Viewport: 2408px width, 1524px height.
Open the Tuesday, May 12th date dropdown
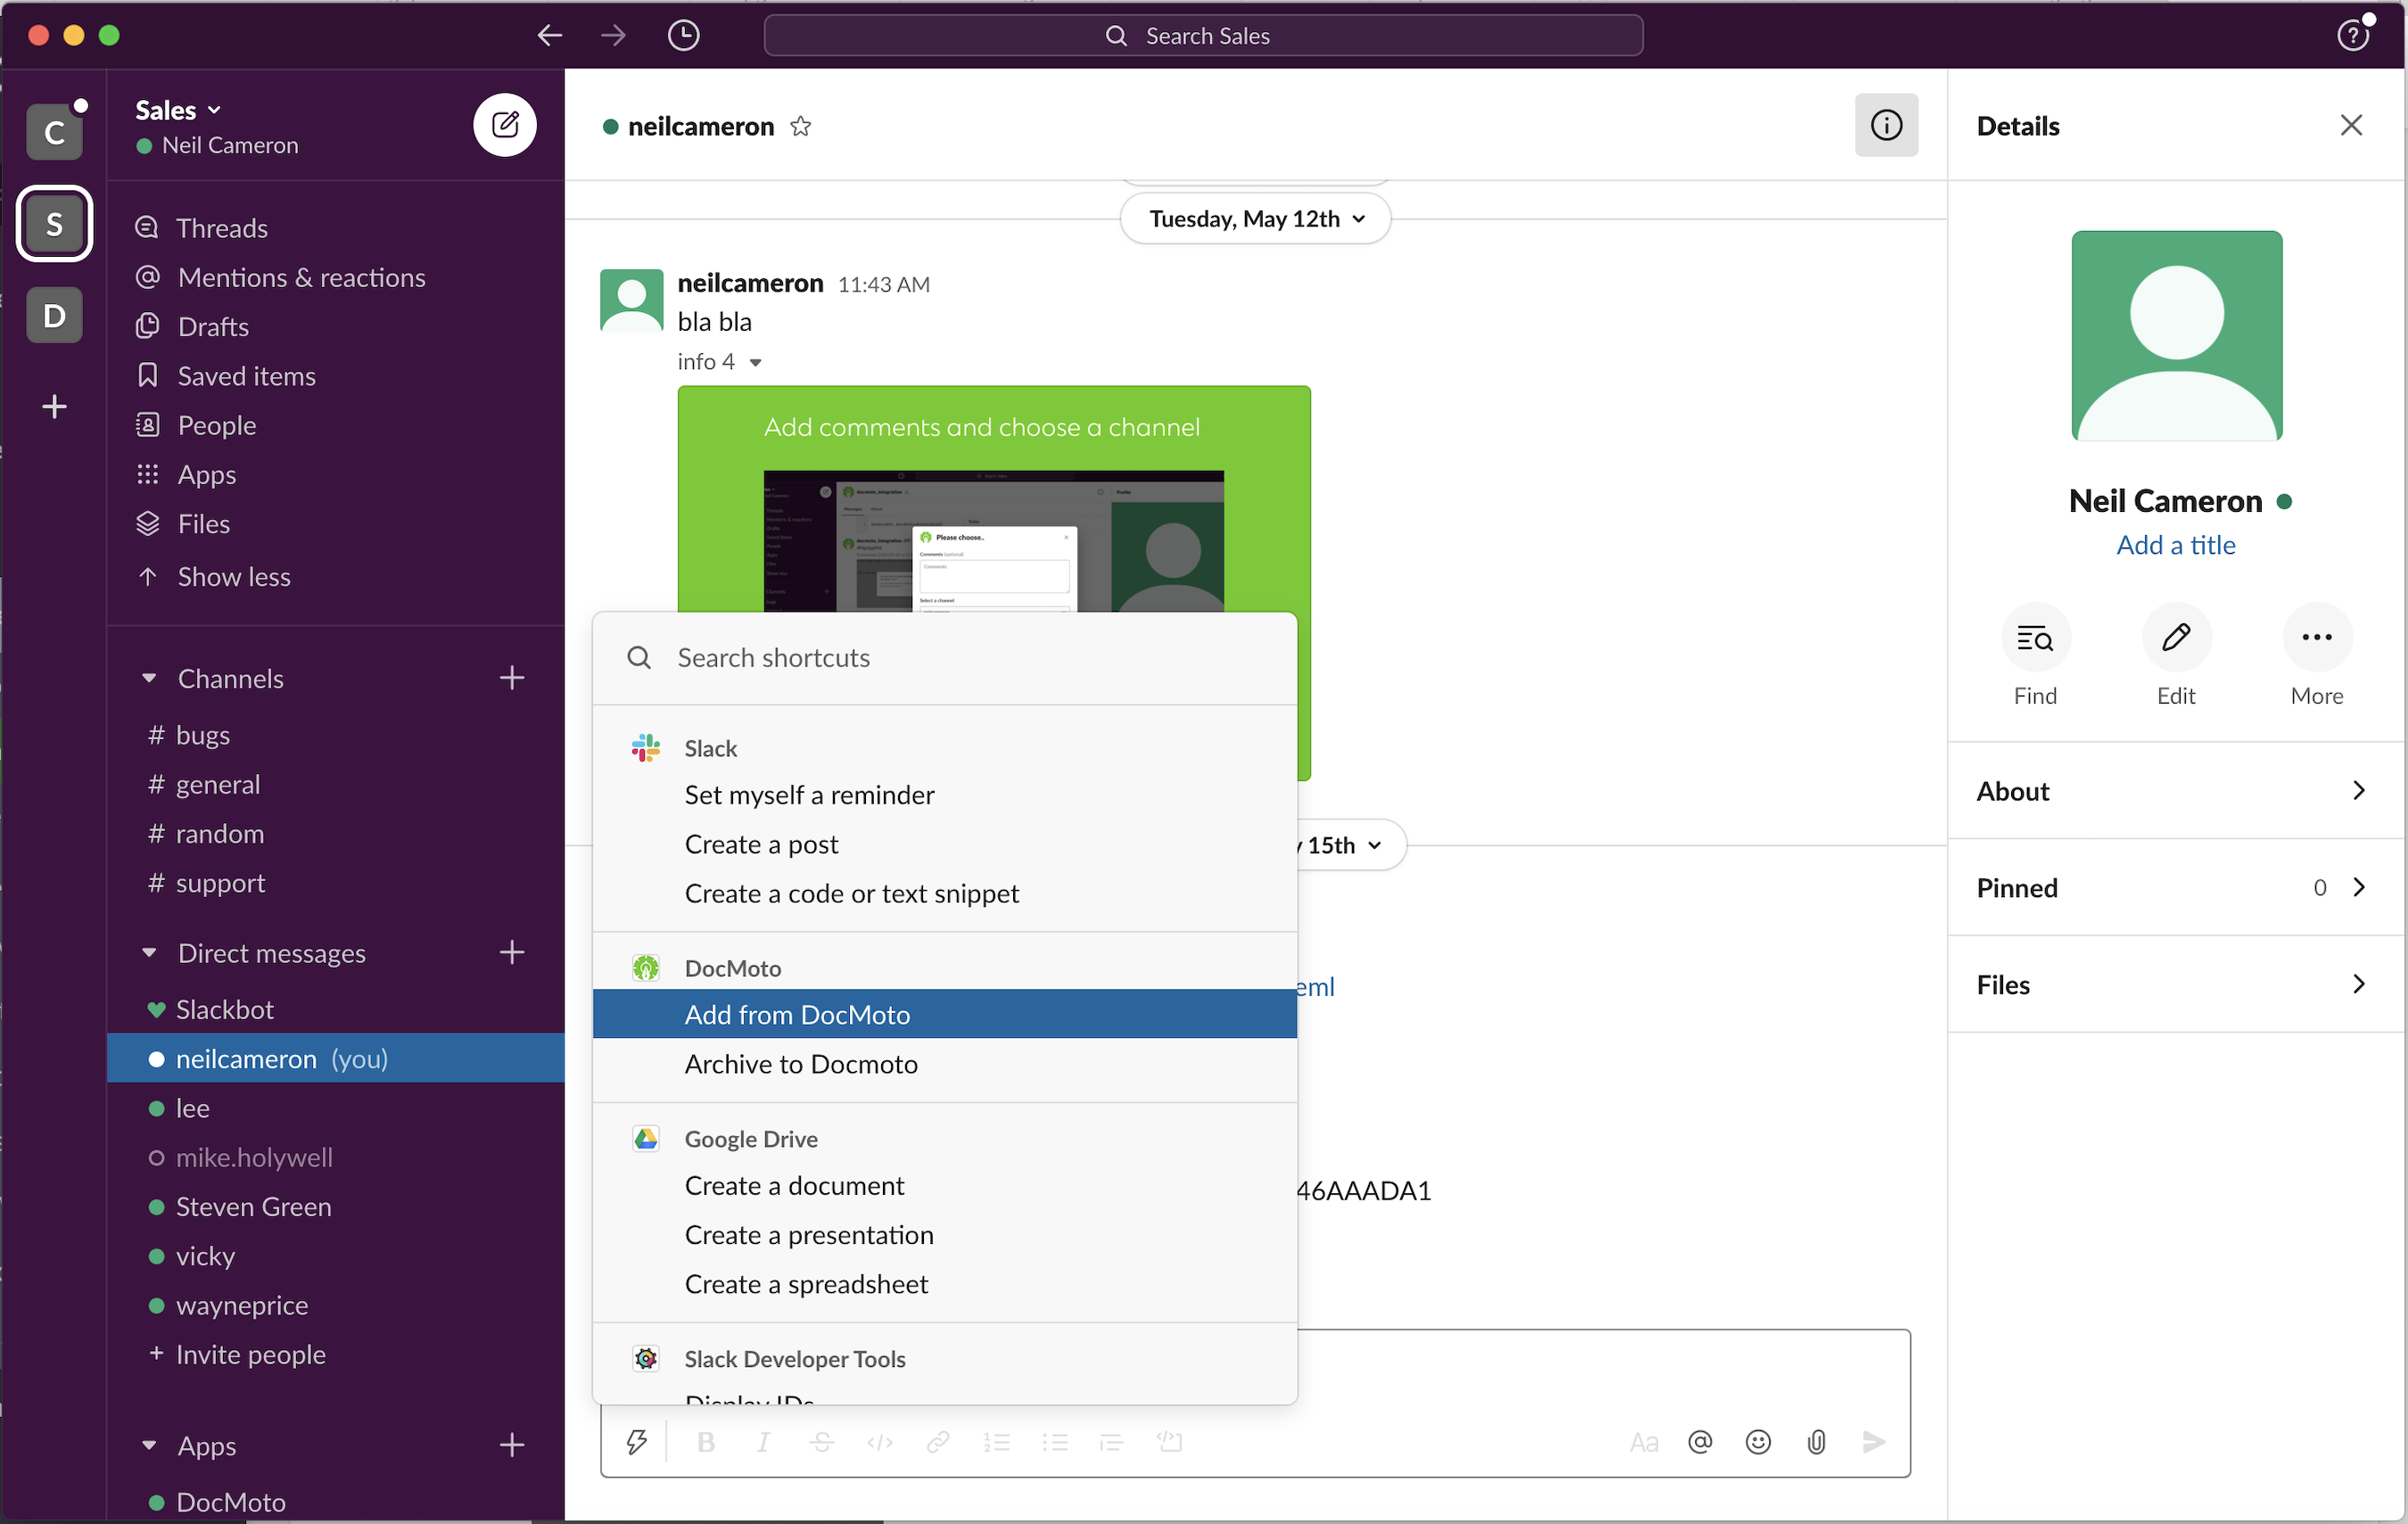[1255, 218]
